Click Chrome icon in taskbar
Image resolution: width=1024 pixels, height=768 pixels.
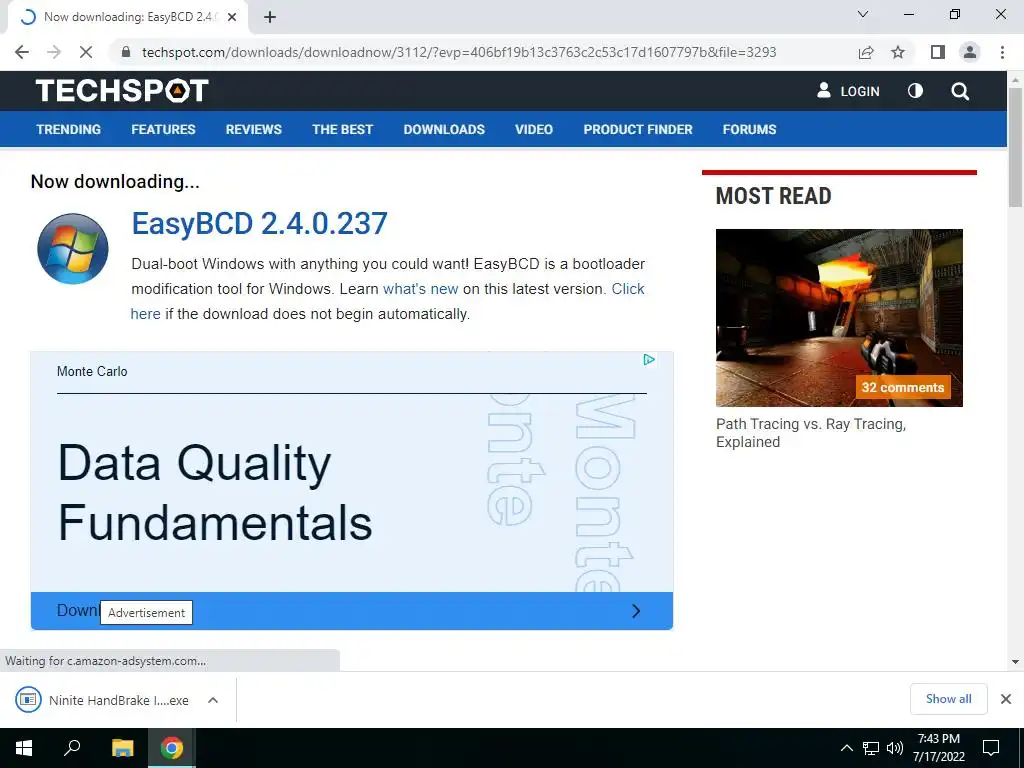[x=172, y=748]
